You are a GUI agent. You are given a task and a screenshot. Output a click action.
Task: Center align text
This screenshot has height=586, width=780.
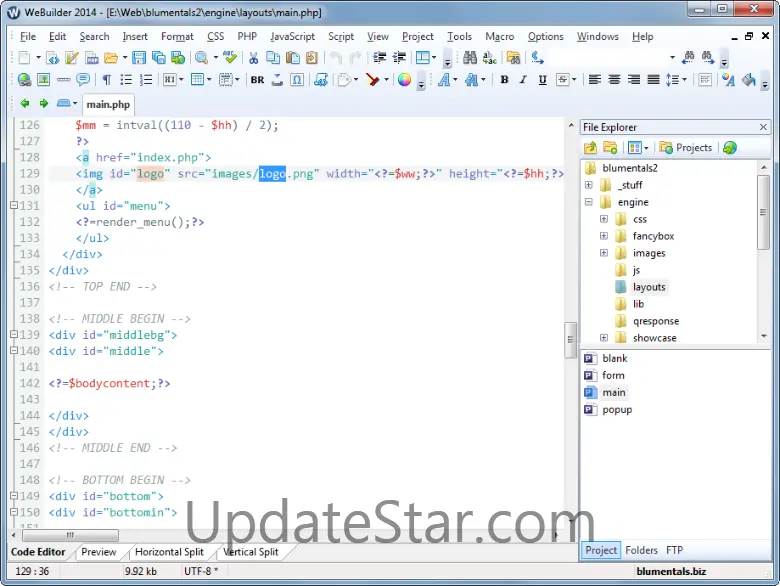(614, 80)
